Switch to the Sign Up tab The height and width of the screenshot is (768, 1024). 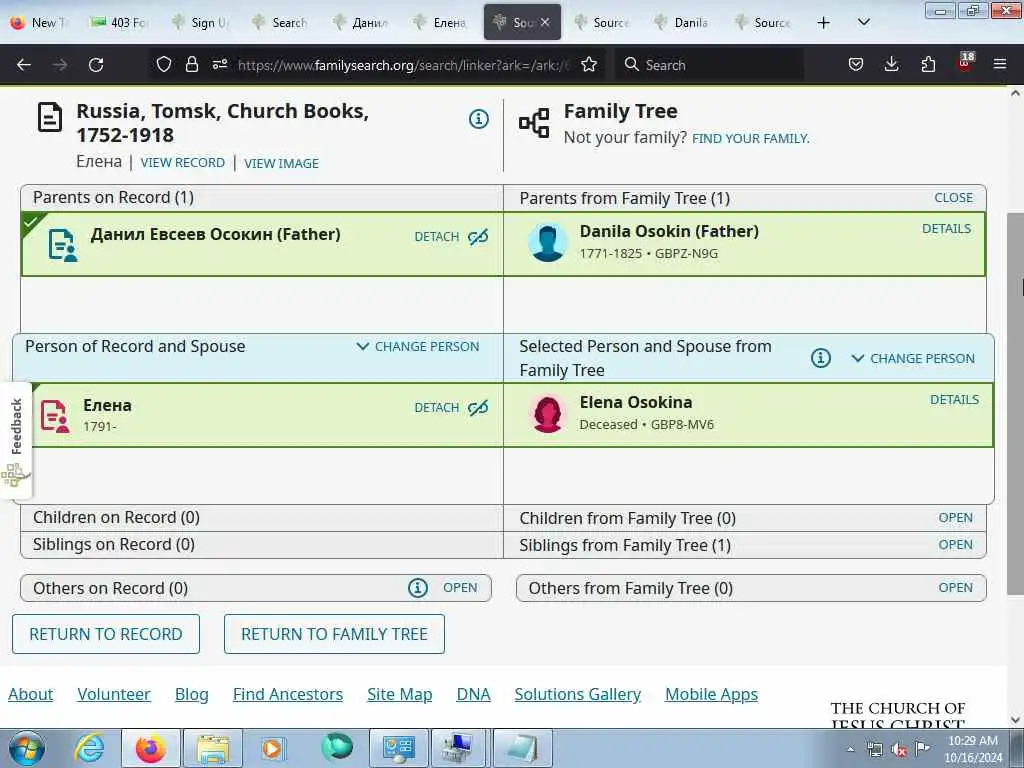(200, 22)
